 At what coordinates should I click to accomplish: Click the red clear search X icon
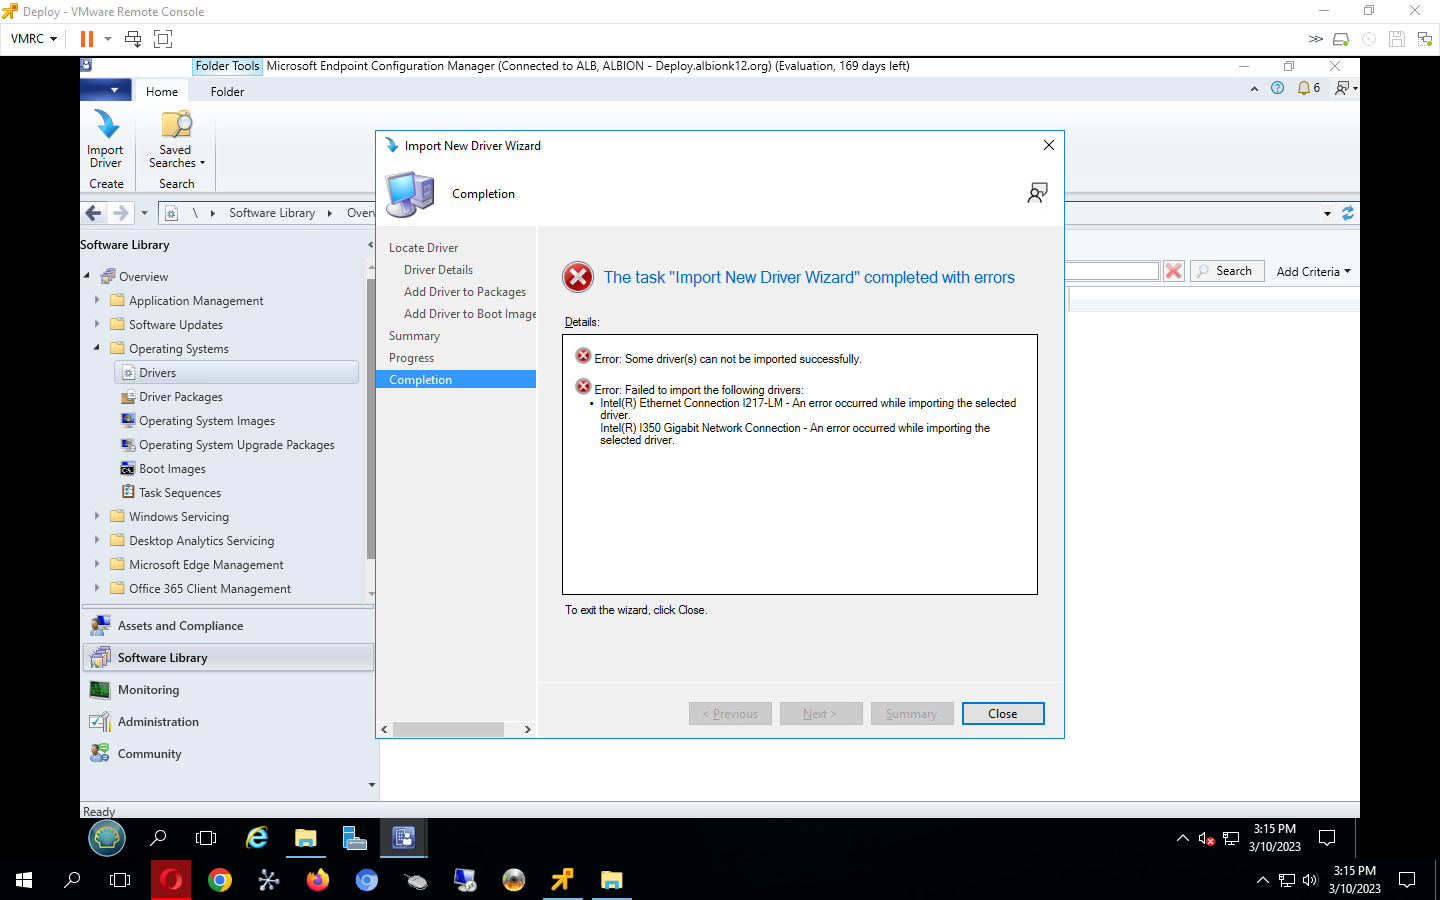point(1174,271)
